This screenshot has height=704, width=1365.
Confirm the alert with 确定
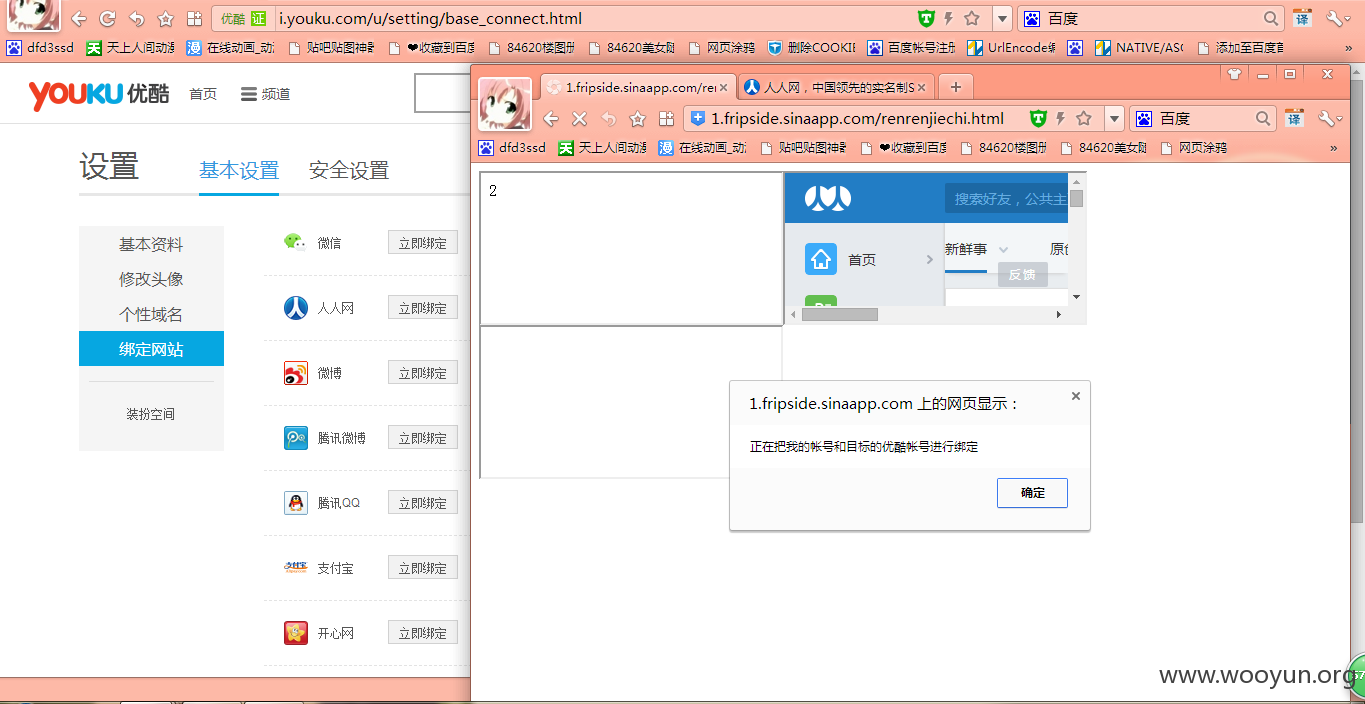(x=1032, y=493)
